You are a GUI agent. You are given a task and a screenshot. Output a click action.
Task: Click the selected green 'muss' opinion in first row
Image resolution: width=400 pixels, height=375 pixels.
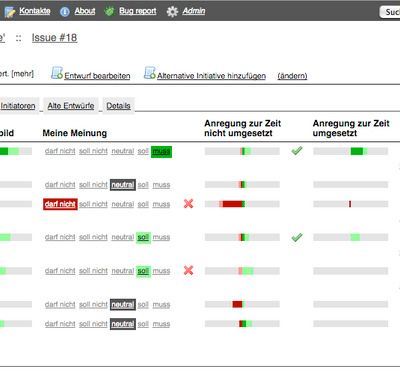coord(161,152)
